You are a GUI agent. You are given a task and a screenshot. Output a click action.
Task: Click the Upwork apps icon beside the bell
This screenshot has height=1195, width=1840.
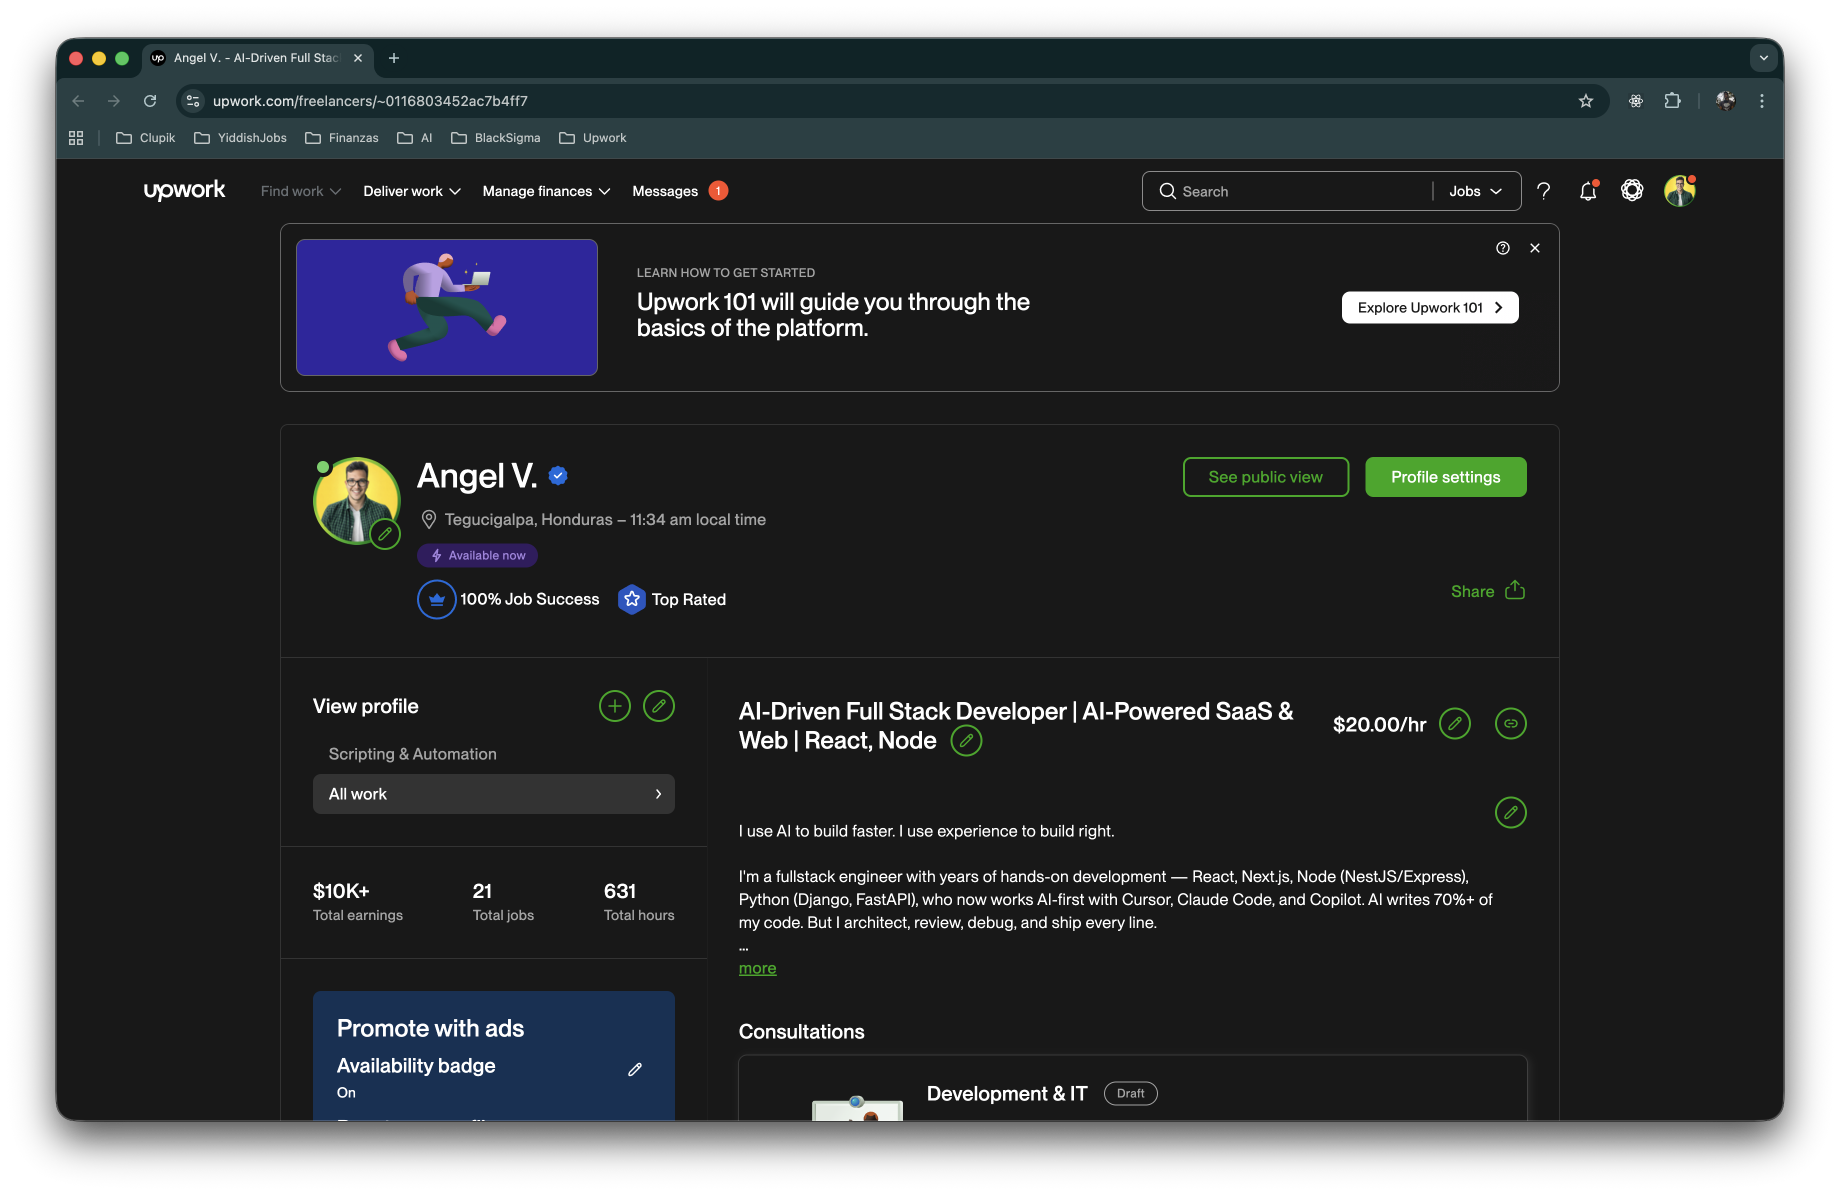[1632, 190]
